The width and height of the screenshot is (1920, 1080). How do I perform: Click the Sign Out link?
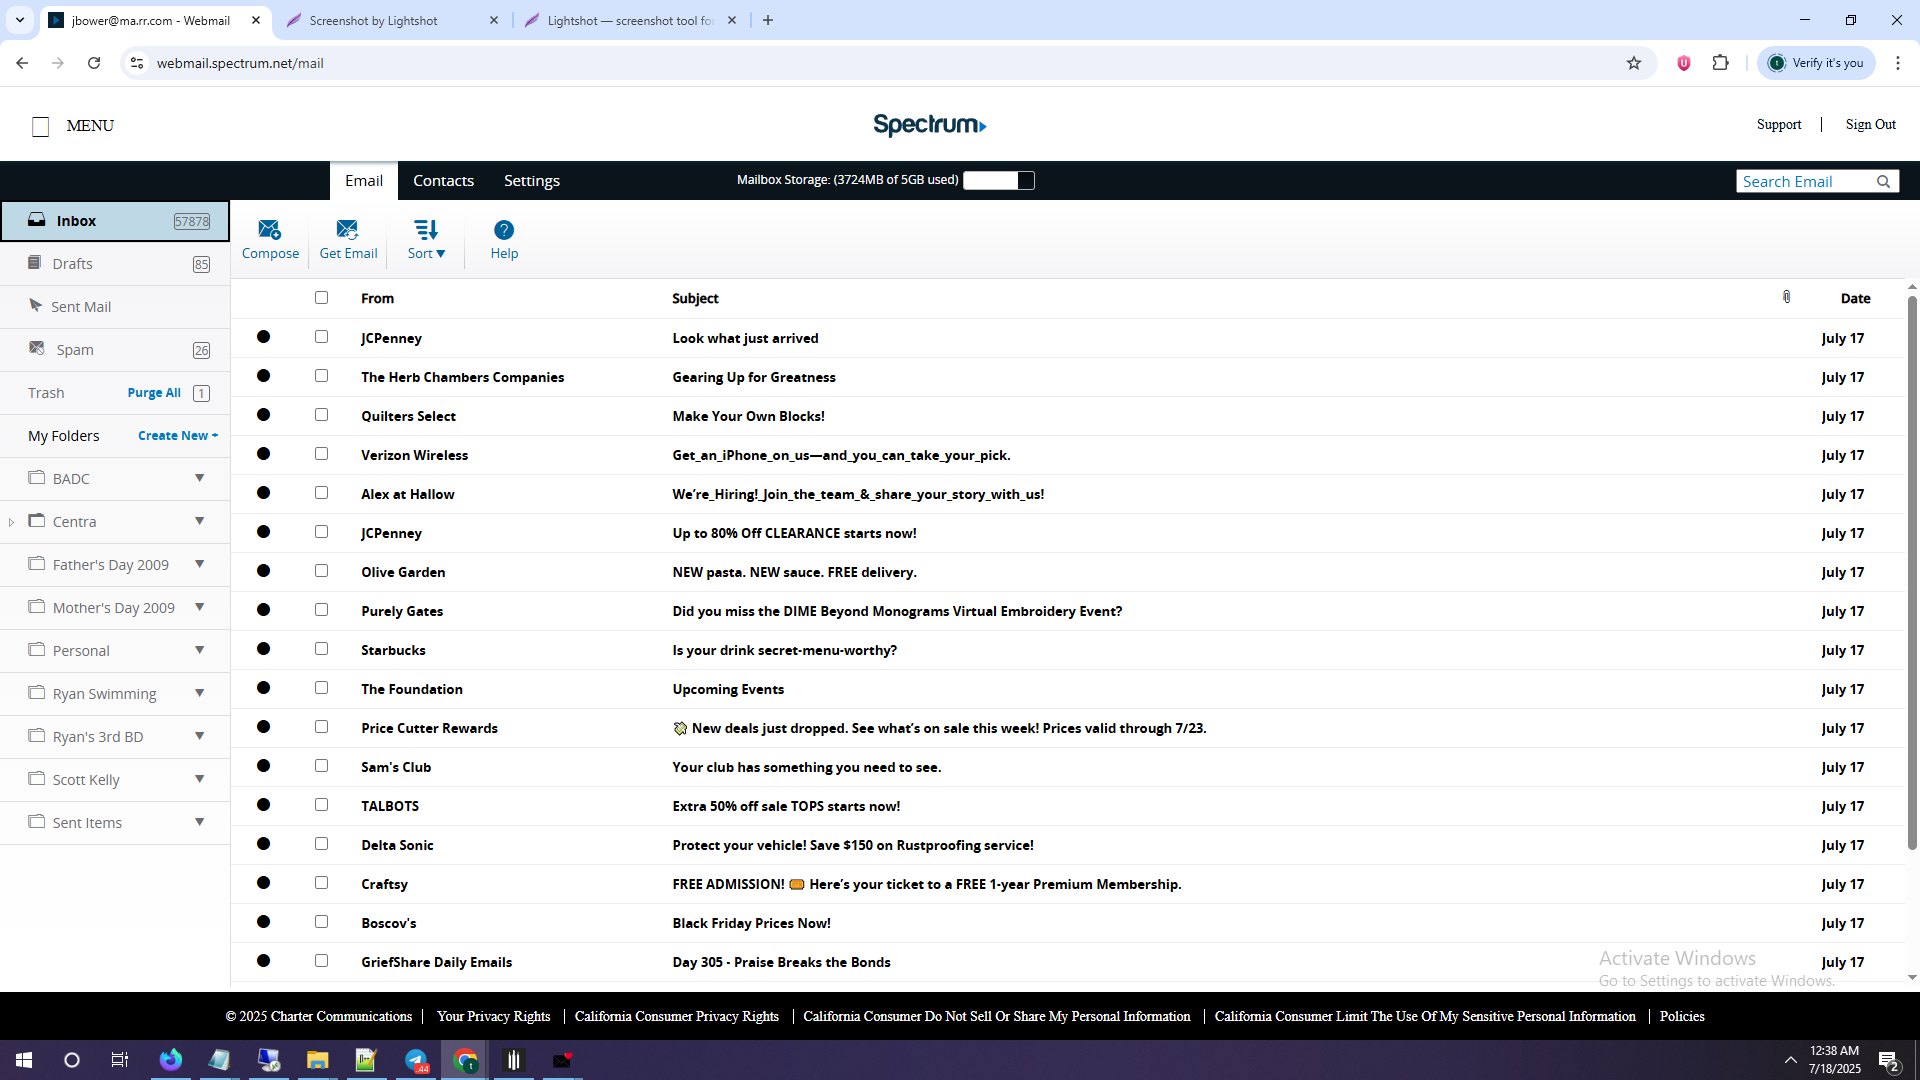[1870, 125]
